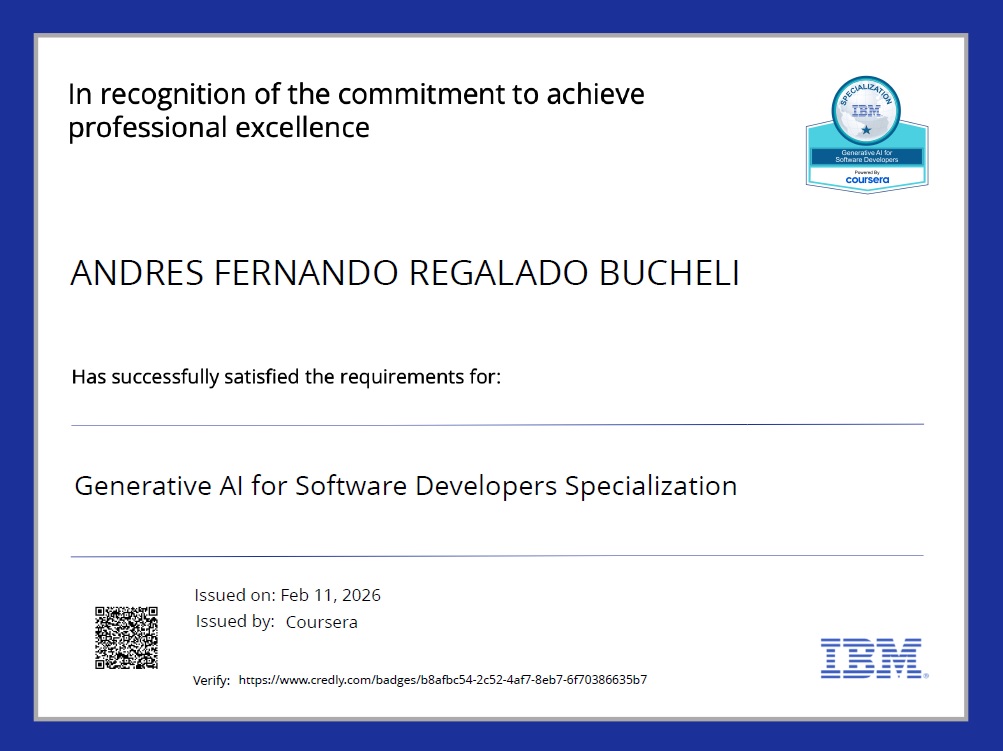Click the recognition statement at the top left
The image size is (1003, 751).
(x=356, y=110)
